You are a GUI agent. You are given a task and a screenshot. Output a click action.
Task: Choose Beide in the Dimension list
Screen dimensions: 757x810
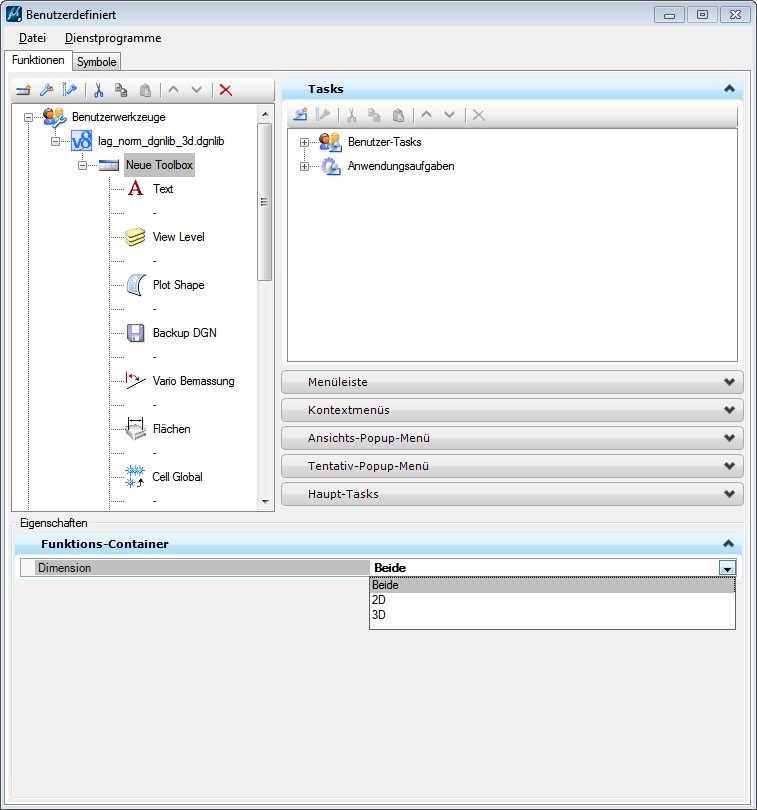pos(552,585)
